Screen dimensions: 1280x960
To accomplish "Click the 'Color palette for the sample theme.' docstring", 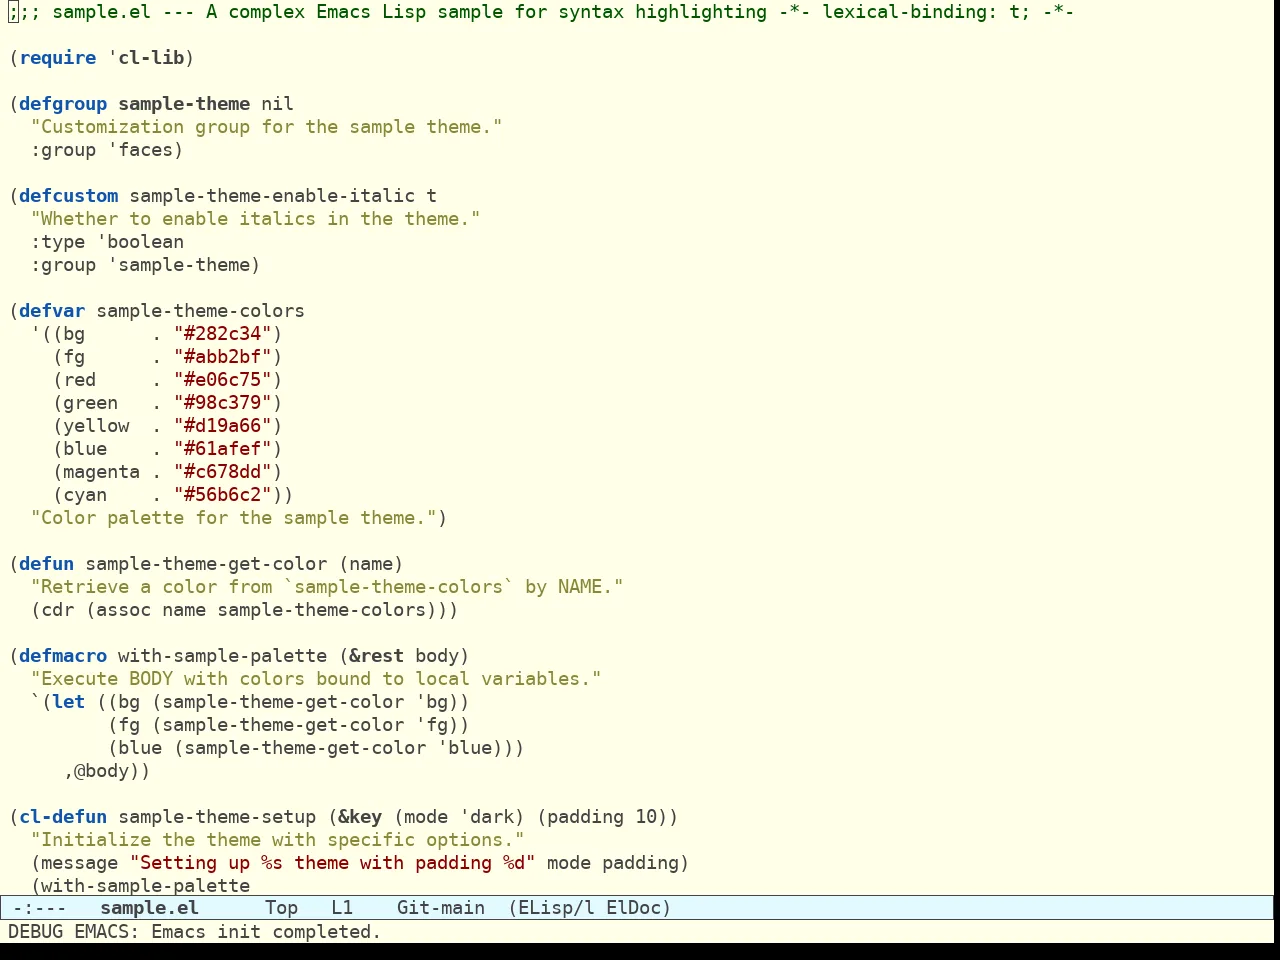I will pos(234,518).
